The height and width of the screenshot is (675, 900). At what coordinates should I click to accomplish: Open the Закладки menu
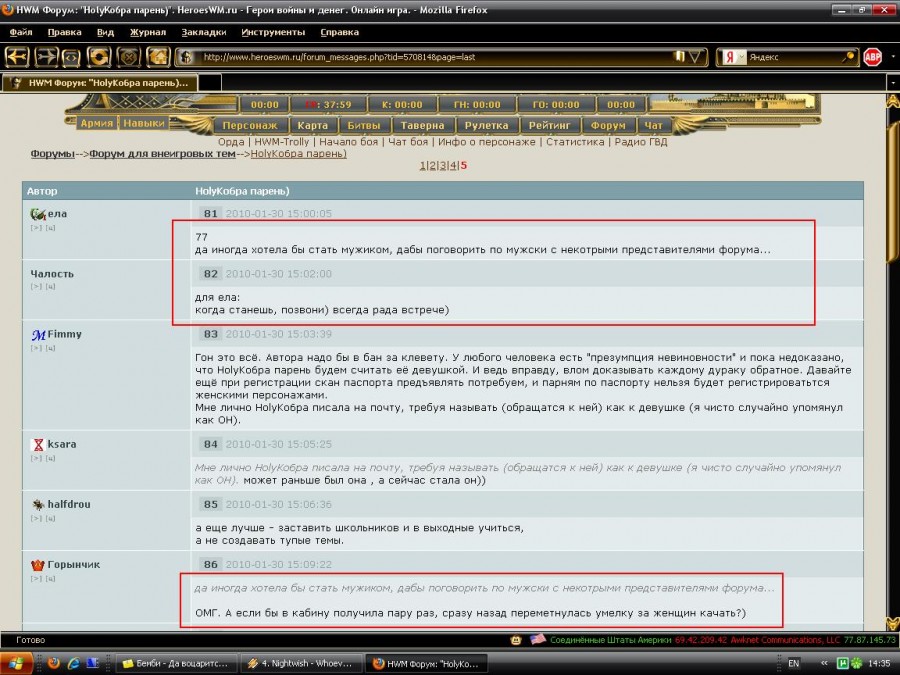tap(203, 32)
